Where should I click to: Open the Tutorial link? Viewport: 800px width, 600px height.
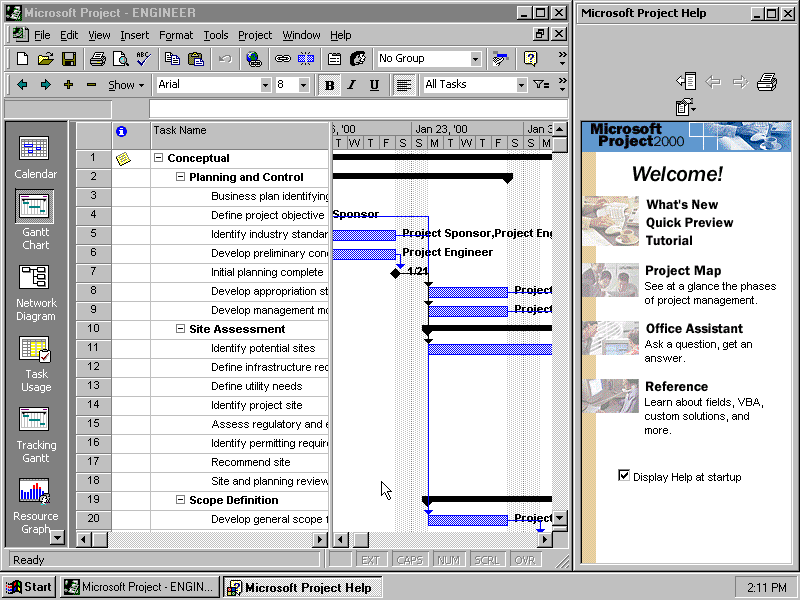(669, 240)
